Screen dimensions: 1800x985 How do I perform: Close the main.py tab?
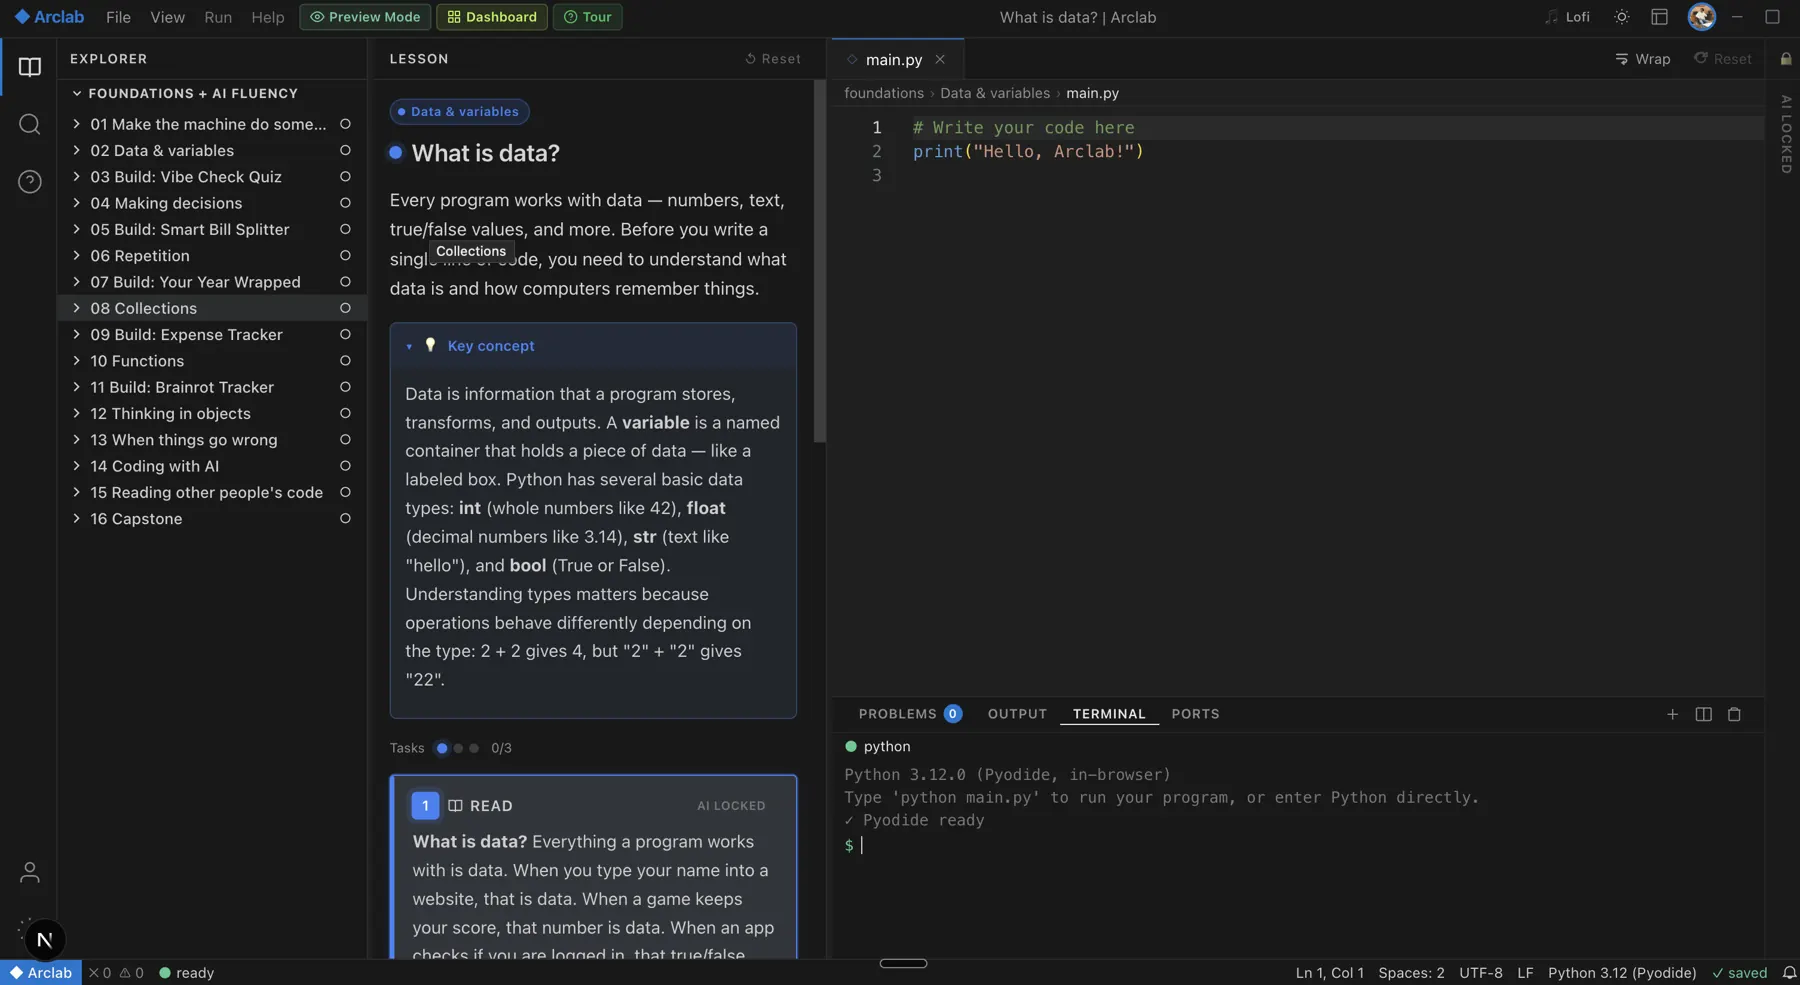pyautogui.click(x=940, y=60)
